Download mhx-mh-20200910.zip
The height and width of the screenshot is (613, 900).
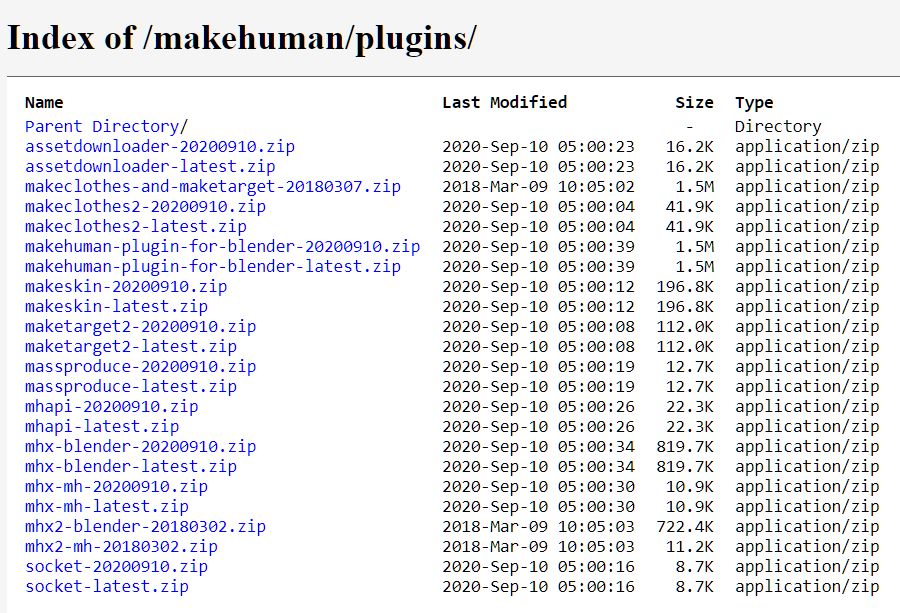point(116,487)
